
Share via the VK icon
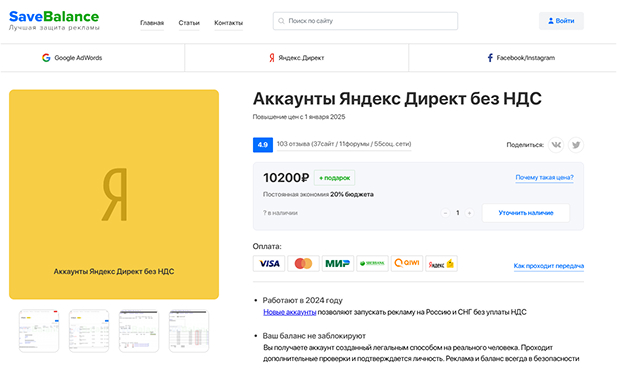(x=556, y=145)
